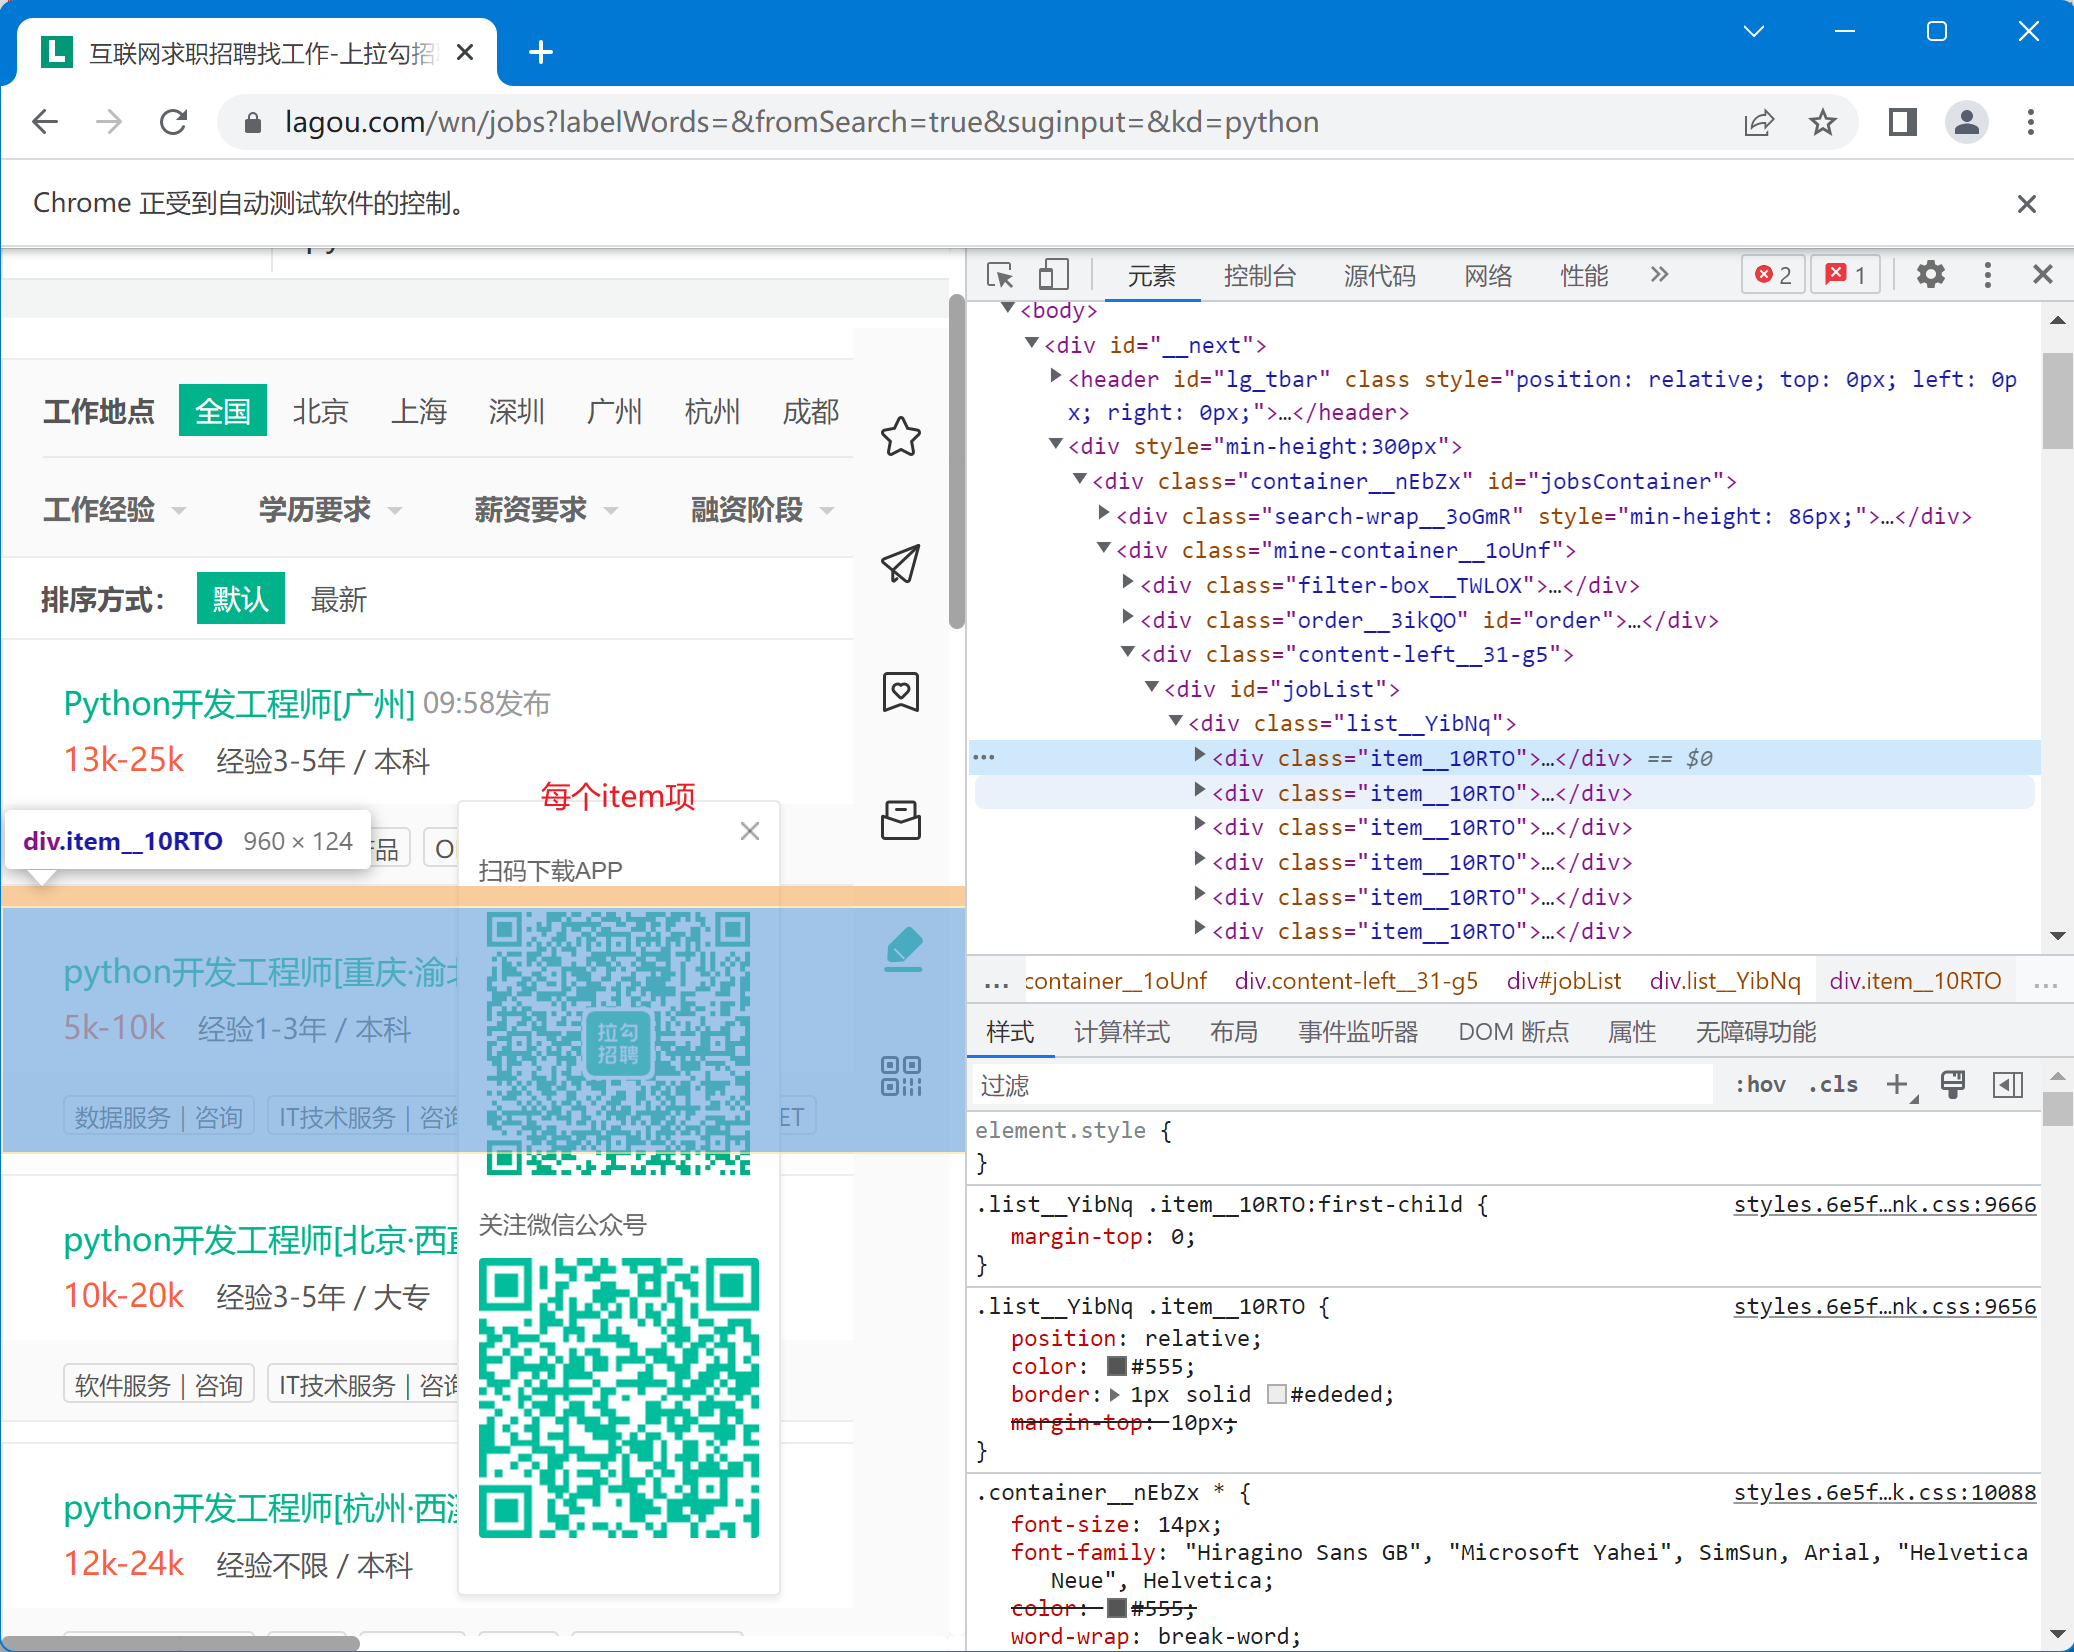Open a new browser tab
2074x1652 pixels.
[x=541, y=52]
